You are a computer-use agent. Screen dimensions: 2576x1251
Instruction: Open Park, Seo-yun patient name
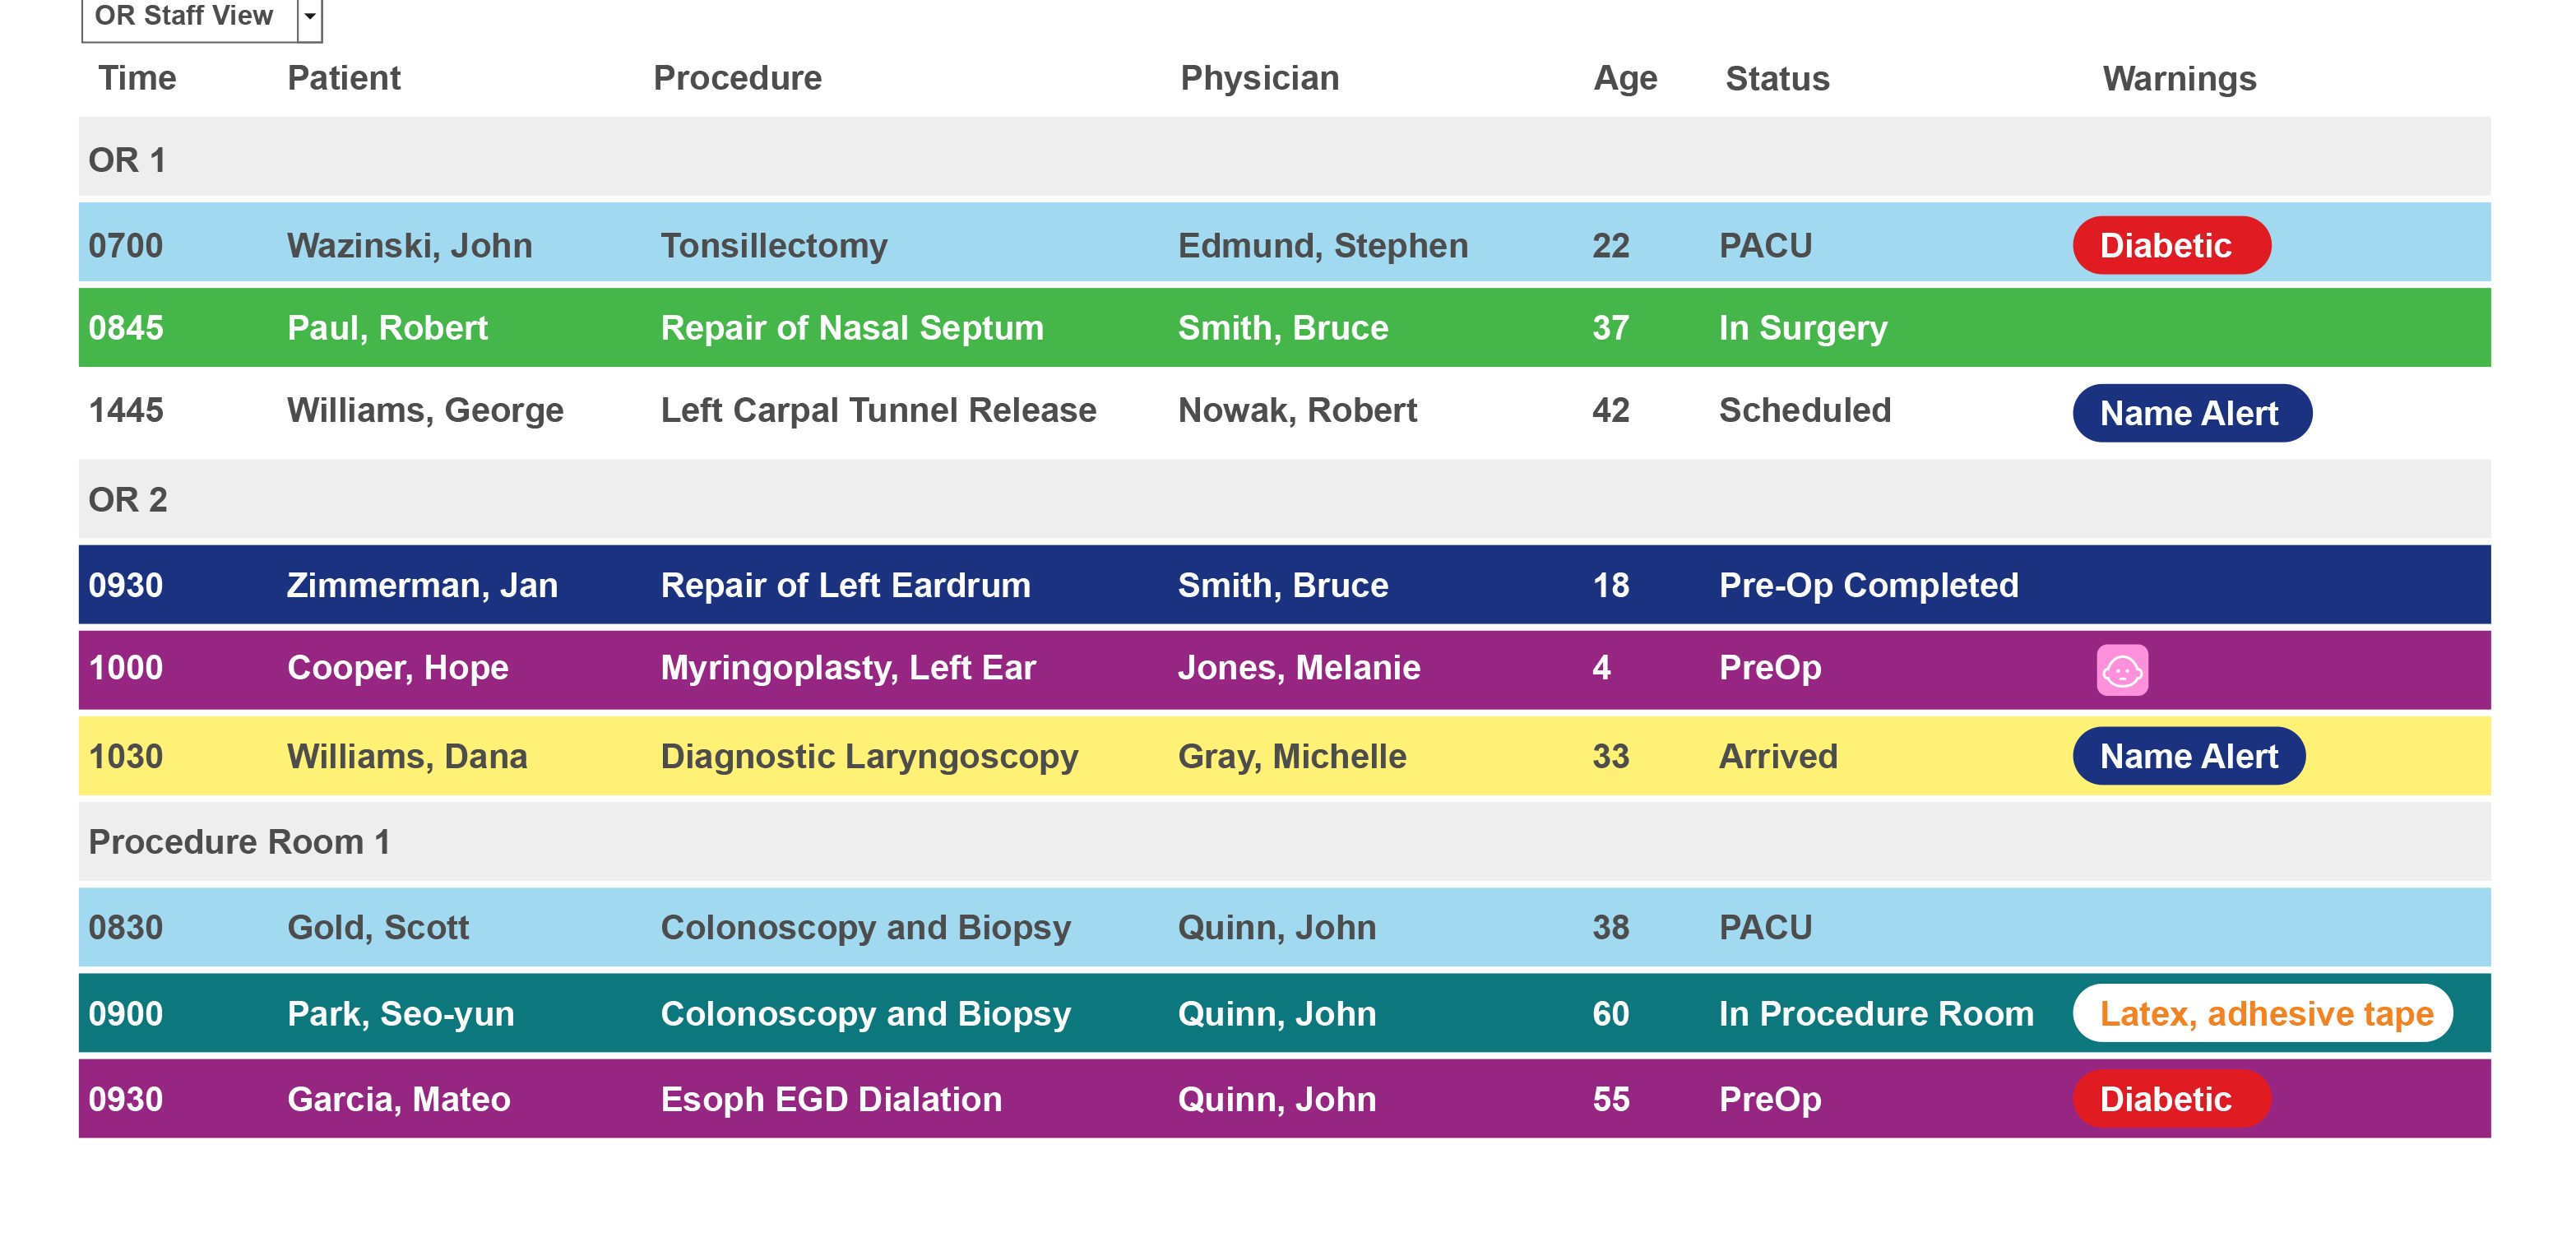point(400,1013)
